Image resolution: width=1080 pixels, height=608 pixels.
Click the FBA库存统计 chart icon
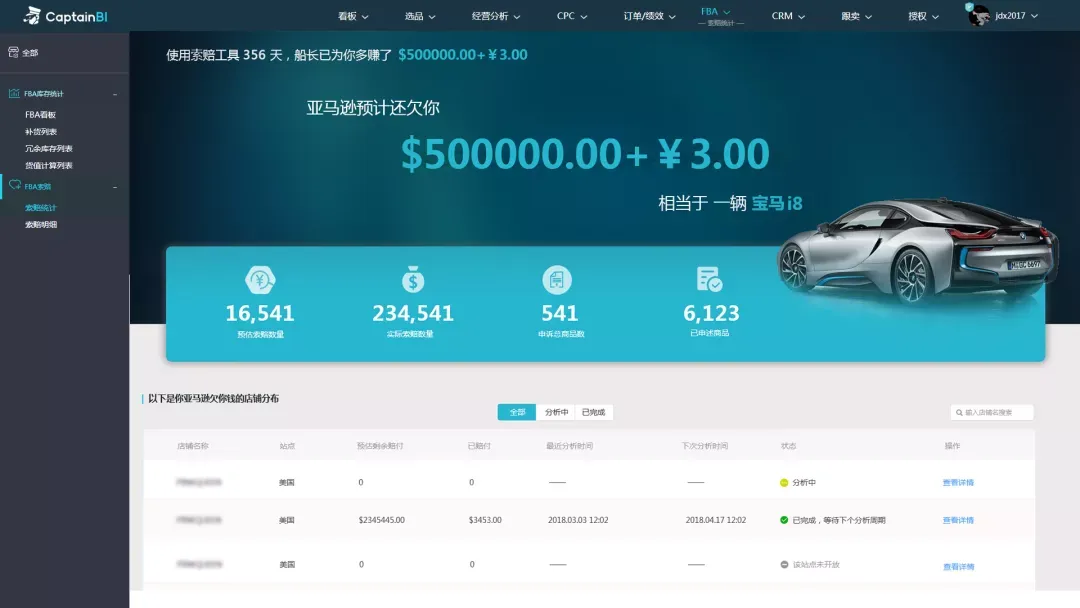point(14,93)
